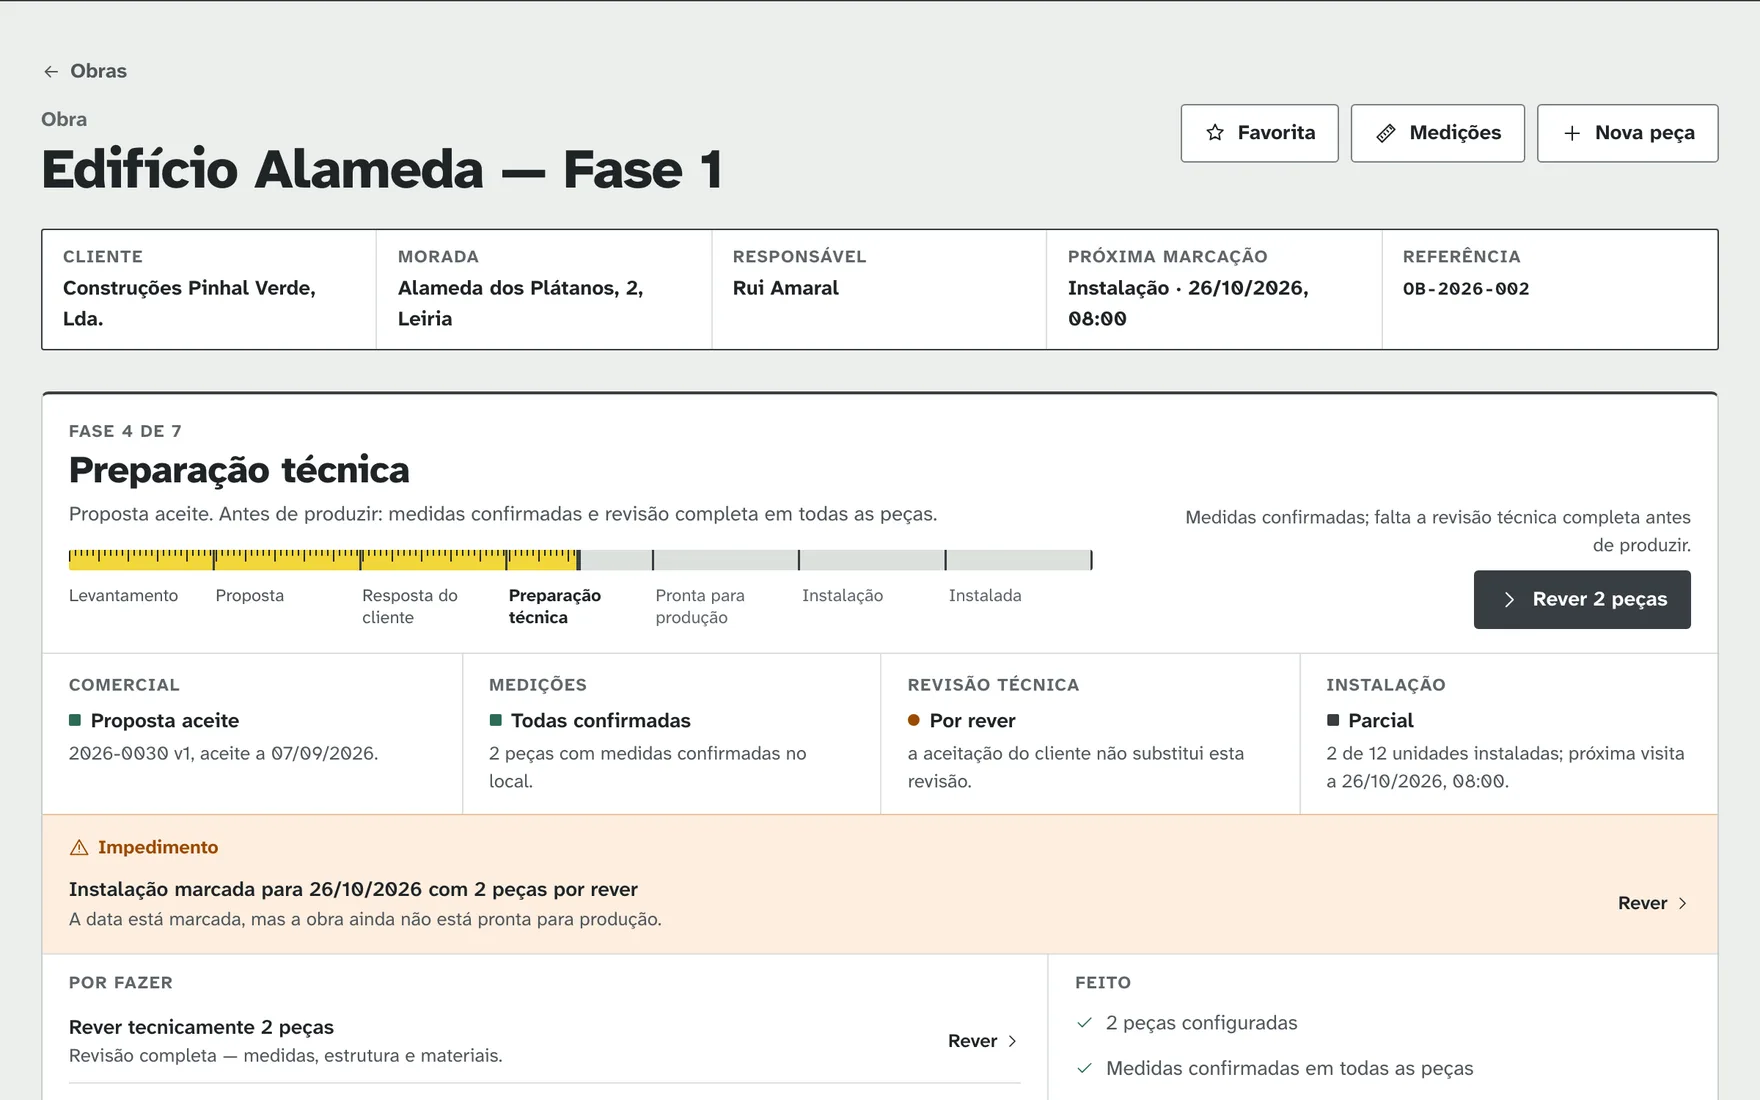Click the dark square beside Parcial
1760x1100 pixels.
[1333, 720]
